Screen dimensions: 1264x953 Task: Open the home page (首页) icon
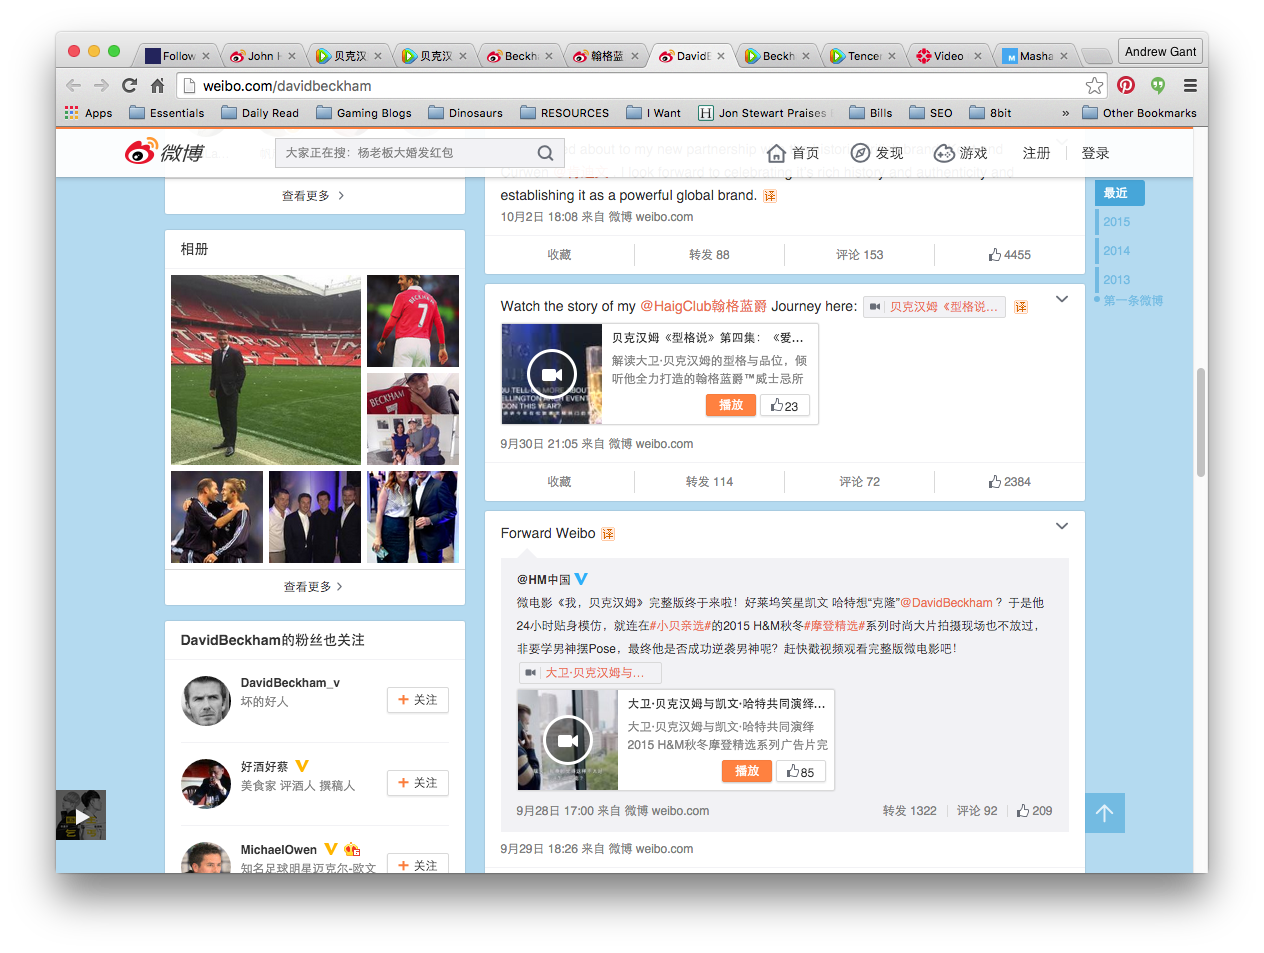click(776, 153)
